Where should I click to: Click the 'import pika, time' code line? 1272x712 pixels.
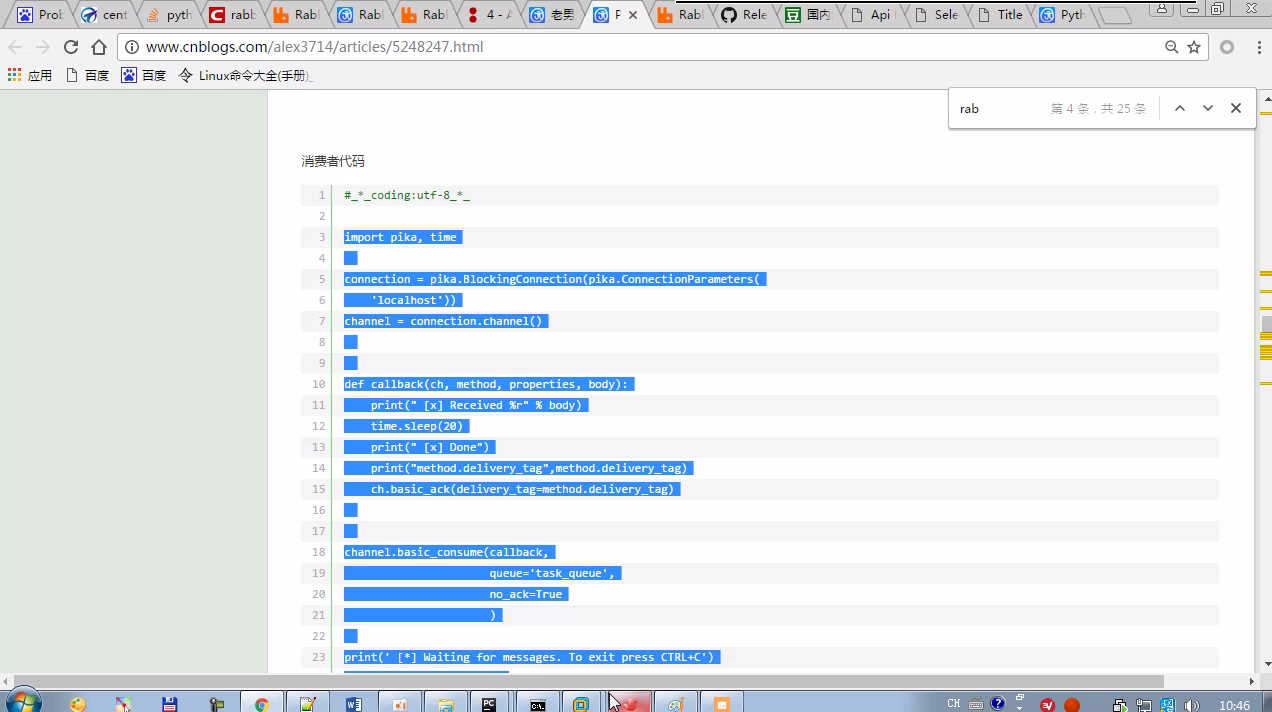401,237
